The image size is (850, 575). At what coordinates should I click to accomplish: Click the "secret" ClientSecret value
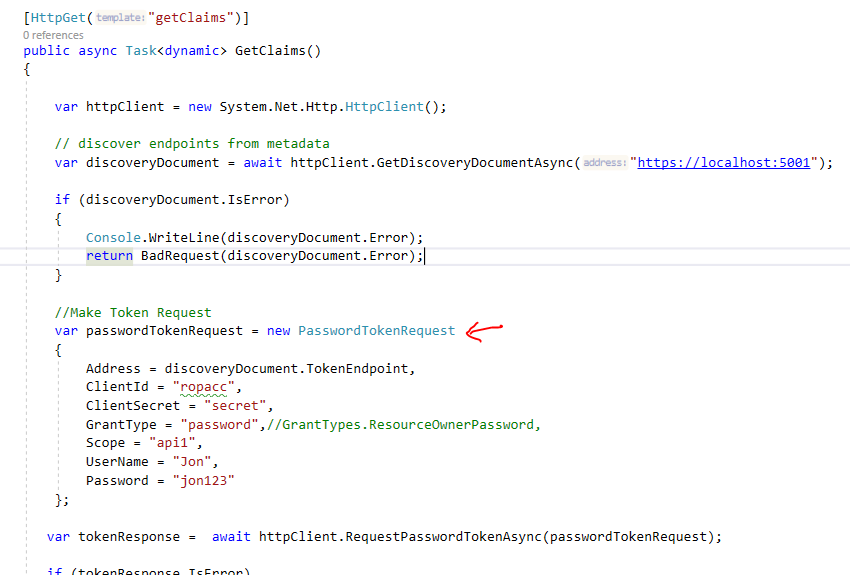pyautogui.click(x=235, y=405)
